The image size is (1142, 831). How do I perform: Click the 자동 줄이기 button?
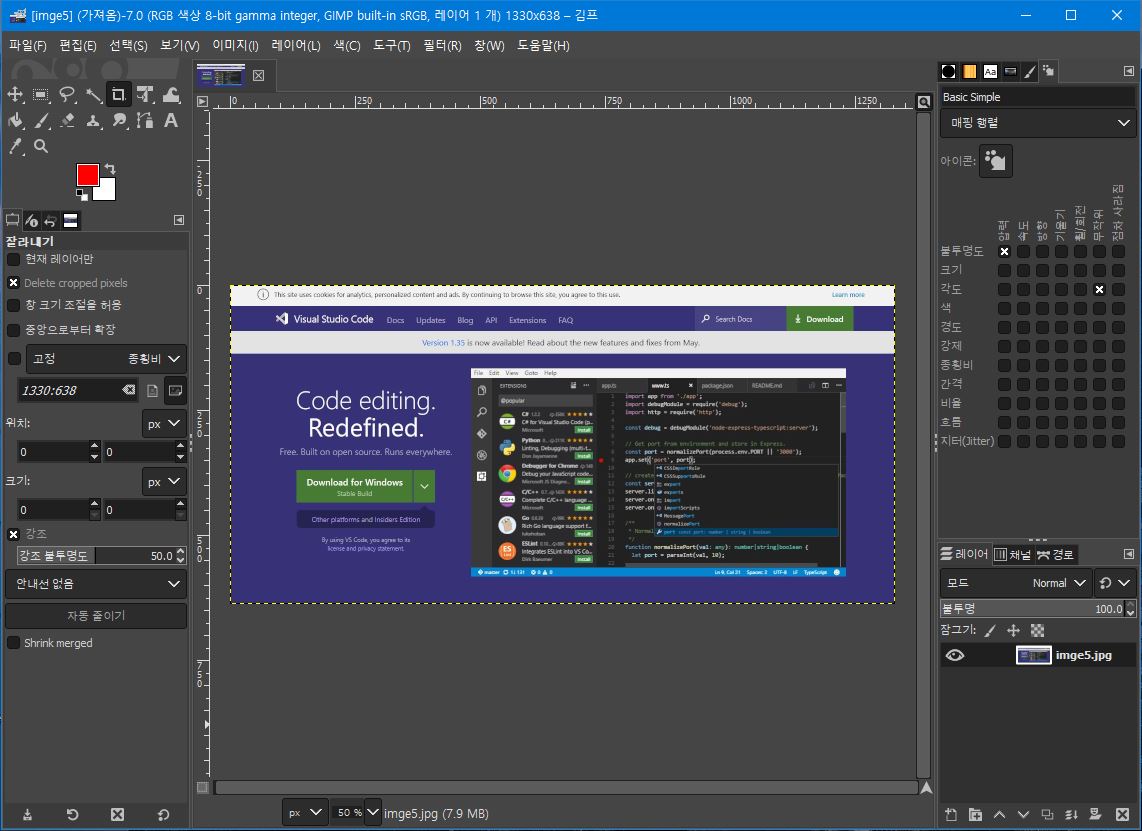pyautogui.click(x=96, y=615)
